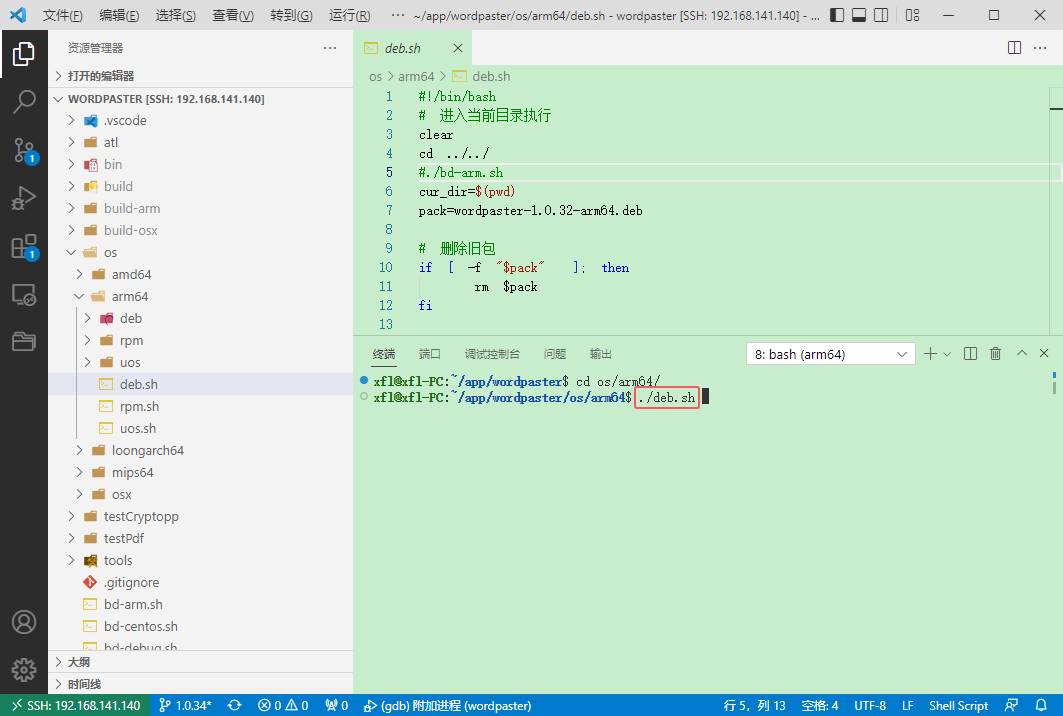Switch to the 输出 panel tab
Viewport: 1063px width, 716px height.
(x=600, y=354)
